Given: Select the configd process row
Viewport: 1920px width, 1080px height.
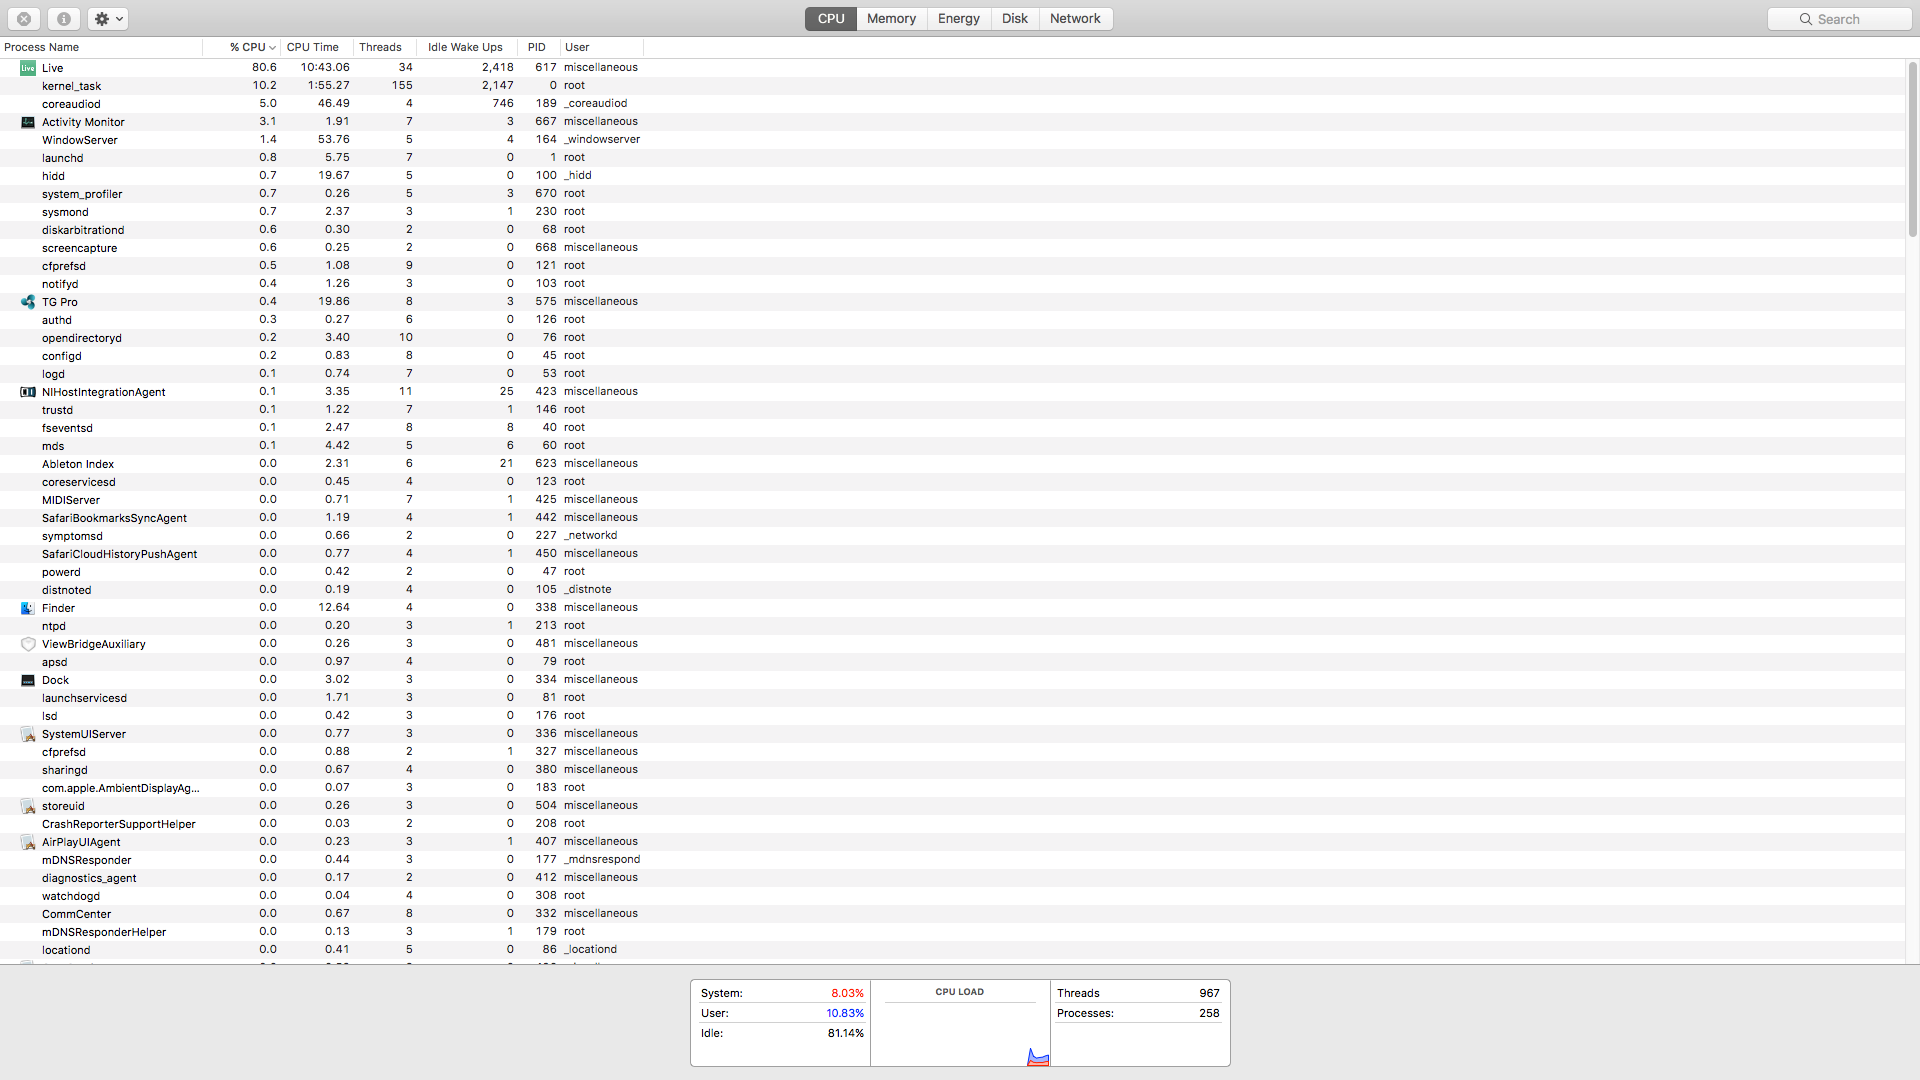Looking at the screenshot, I should (x=952, y=356).
